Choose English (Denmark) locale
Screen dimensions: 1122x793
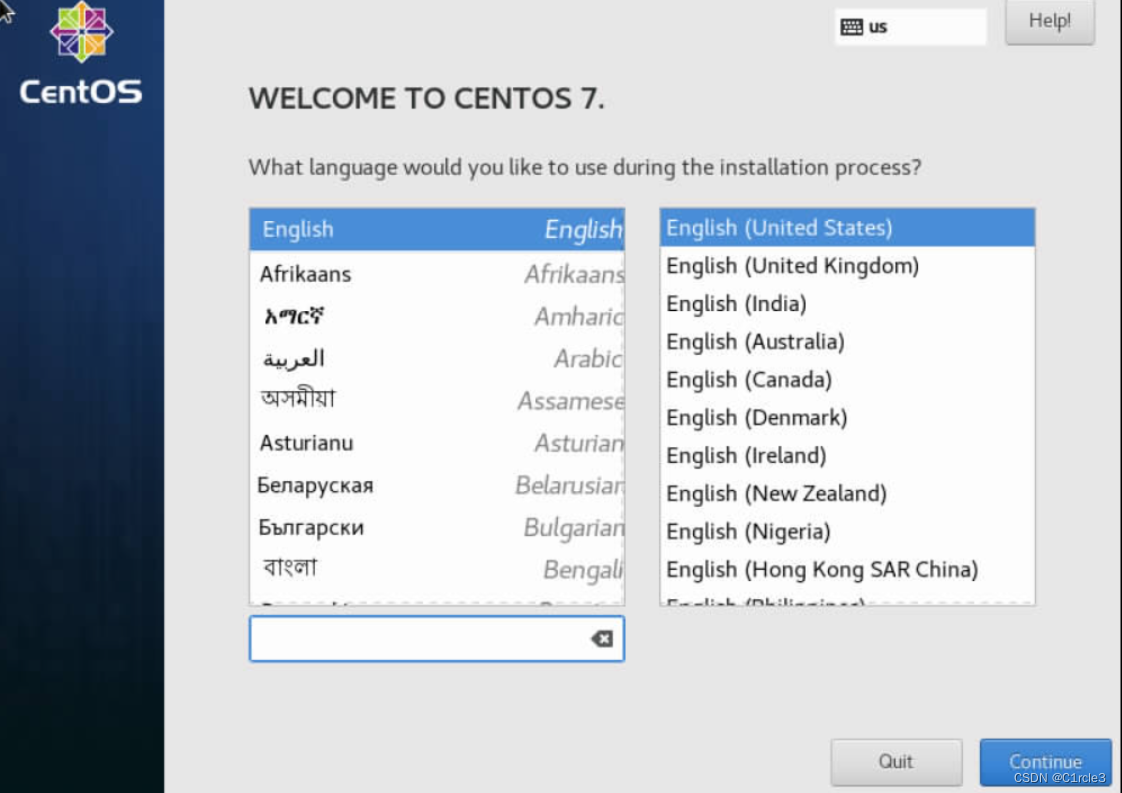[x=847, y=417]
